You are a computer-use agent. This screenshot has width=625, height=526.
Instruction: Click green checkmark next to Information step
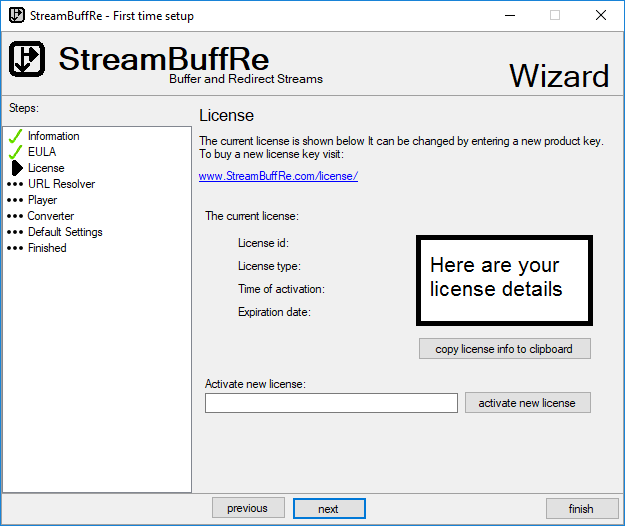pyautogui.click(x=15, y=136)
